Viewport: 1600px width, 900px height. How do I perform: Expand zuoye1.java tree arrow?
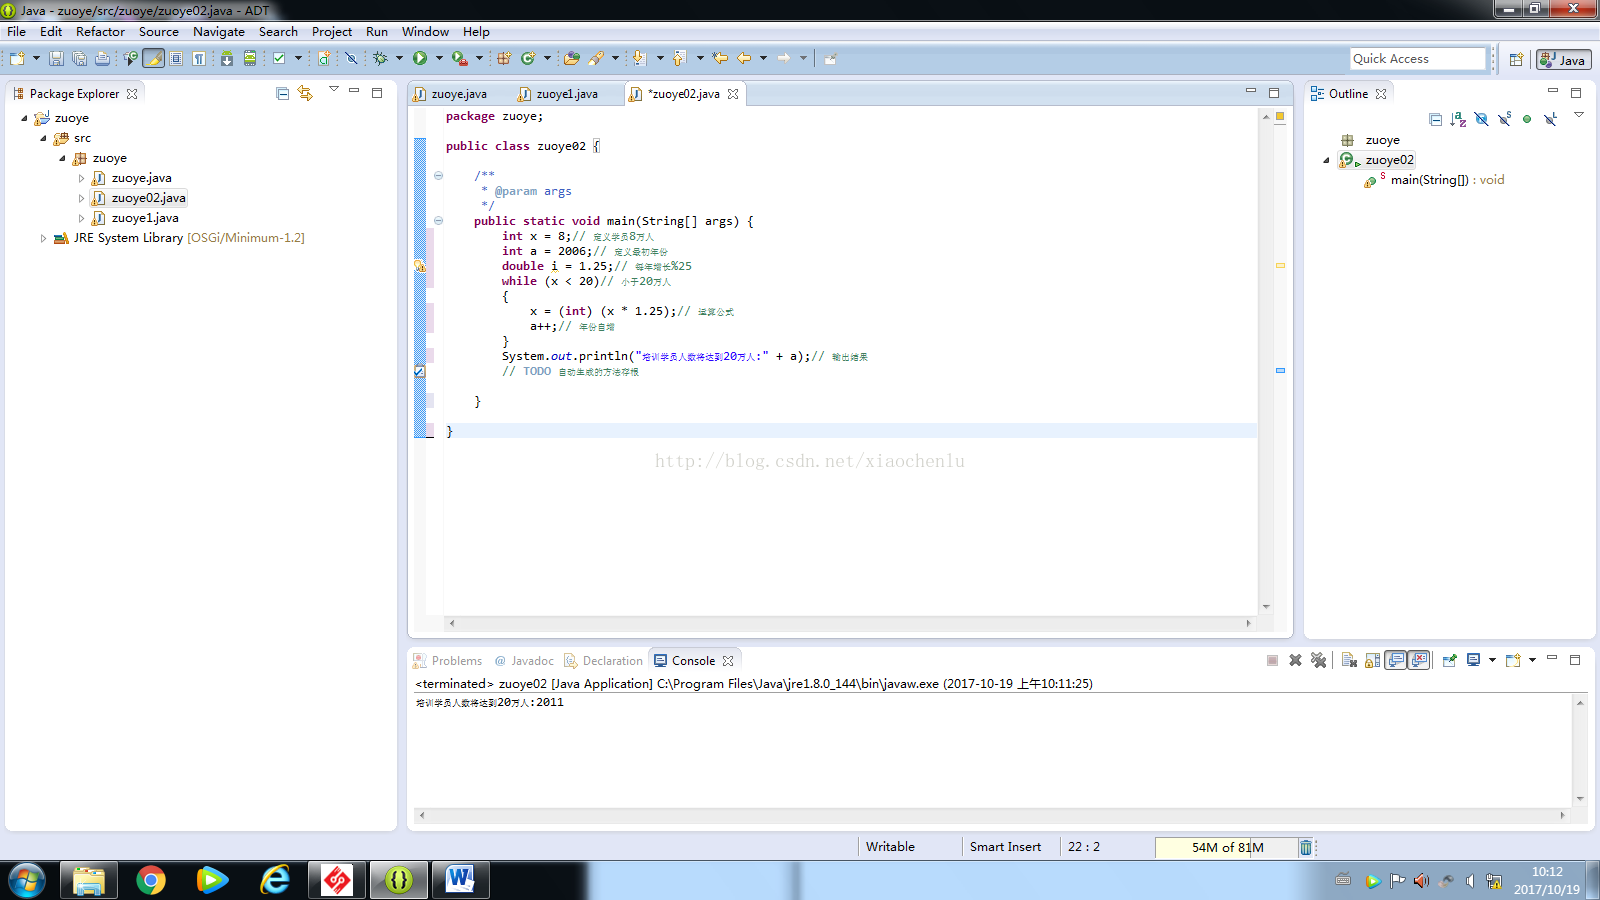tap(81, 218)
